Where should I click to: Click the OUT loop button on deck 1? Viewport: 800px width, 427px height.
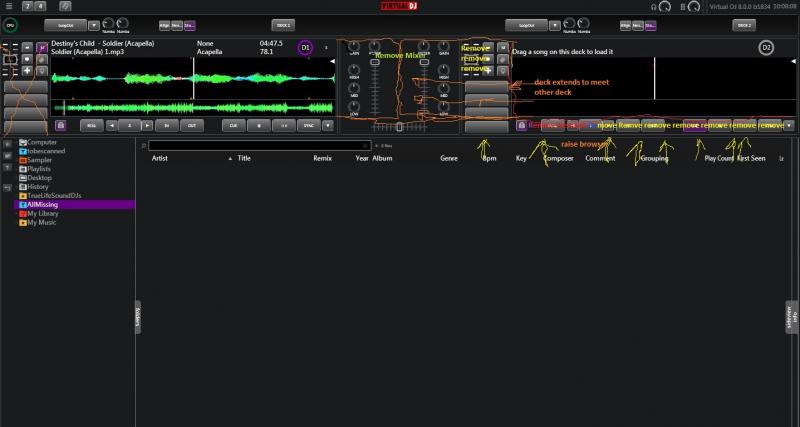tap(192, 125)
